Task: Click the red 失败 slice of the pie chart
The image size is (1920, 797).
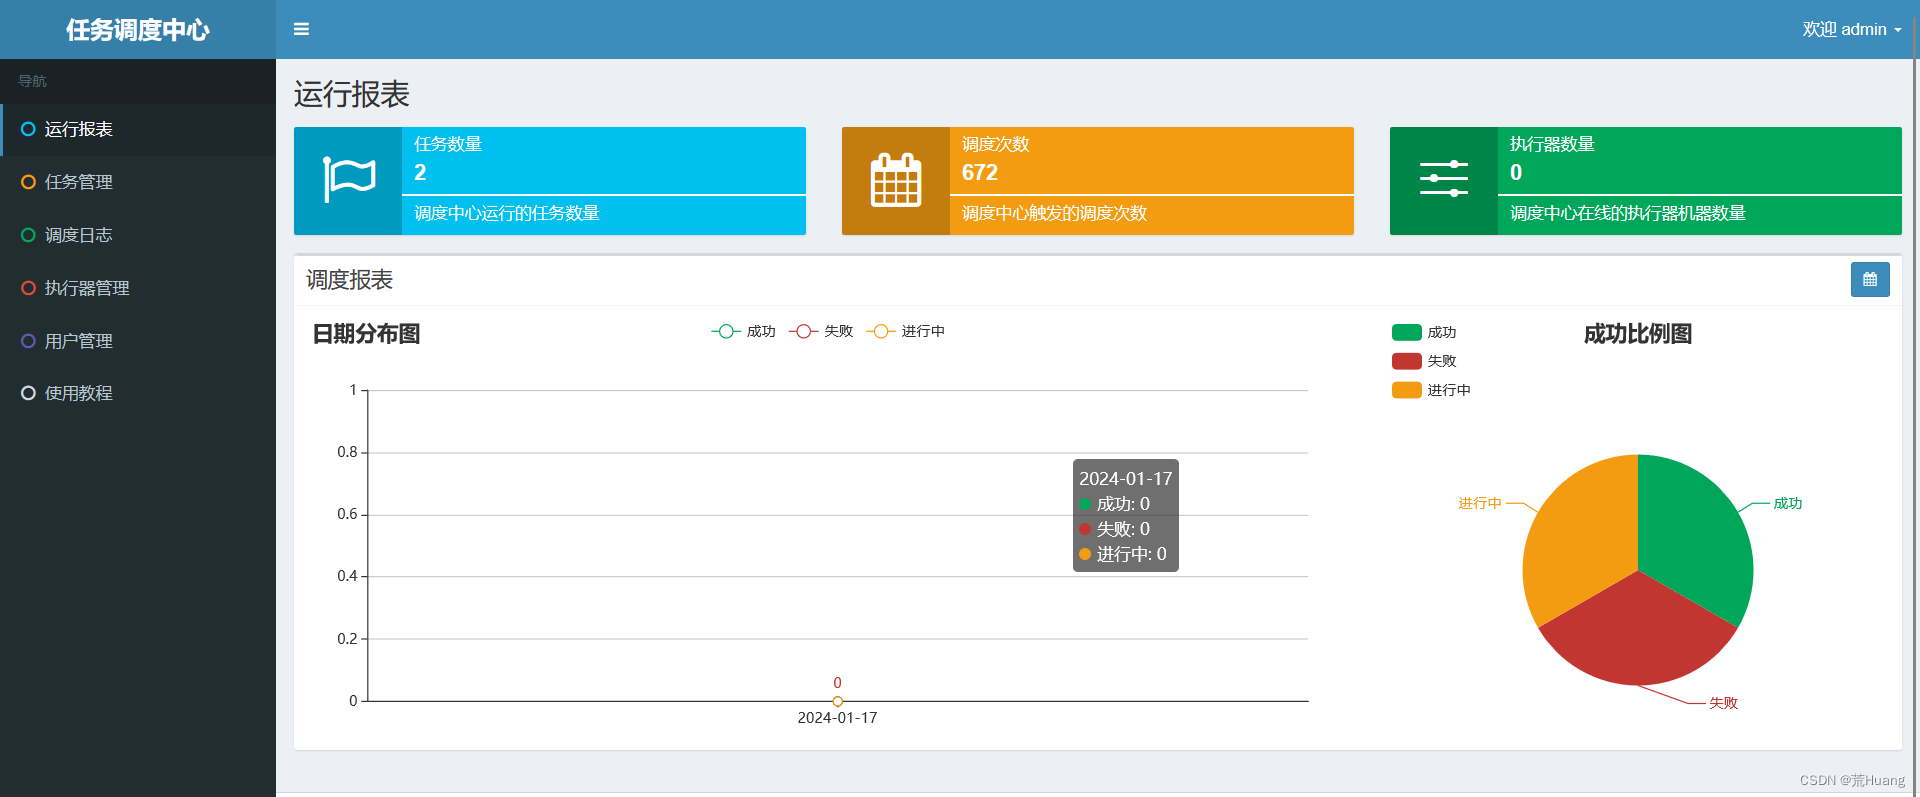Action: click(x=1640, y=635)
